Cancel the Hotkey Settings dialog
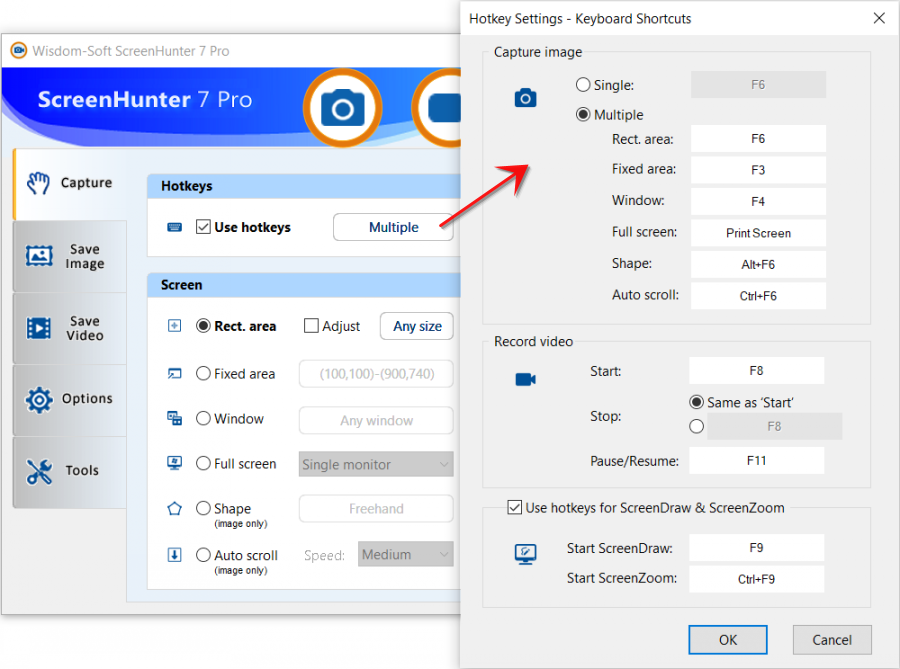The height and width of the screenshot is (669, 900). point(832,640)
